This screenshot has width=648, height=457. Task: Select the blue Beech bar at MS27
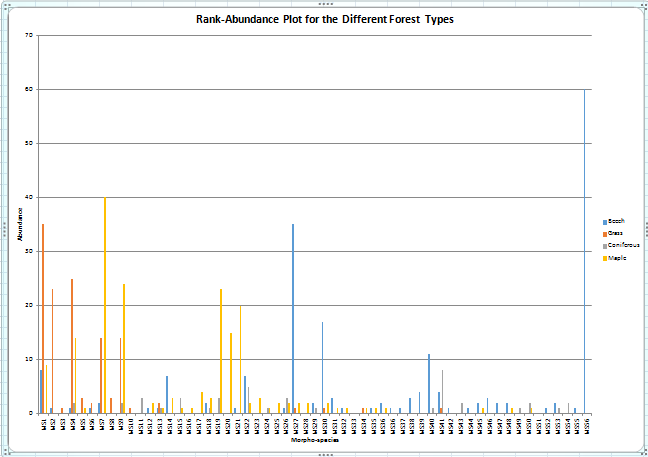pos(293,319)
